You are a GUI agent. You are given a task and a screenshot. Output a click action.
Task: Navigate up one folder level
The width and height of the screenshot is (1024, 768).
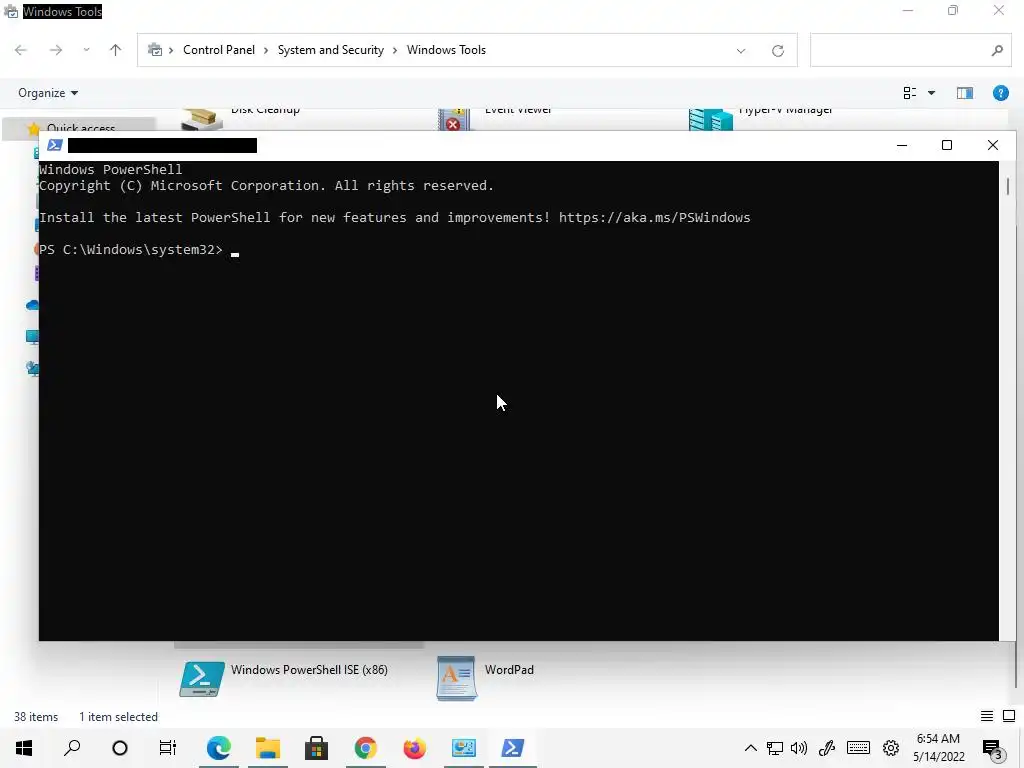pyautogui.click(x=116, y=50)
